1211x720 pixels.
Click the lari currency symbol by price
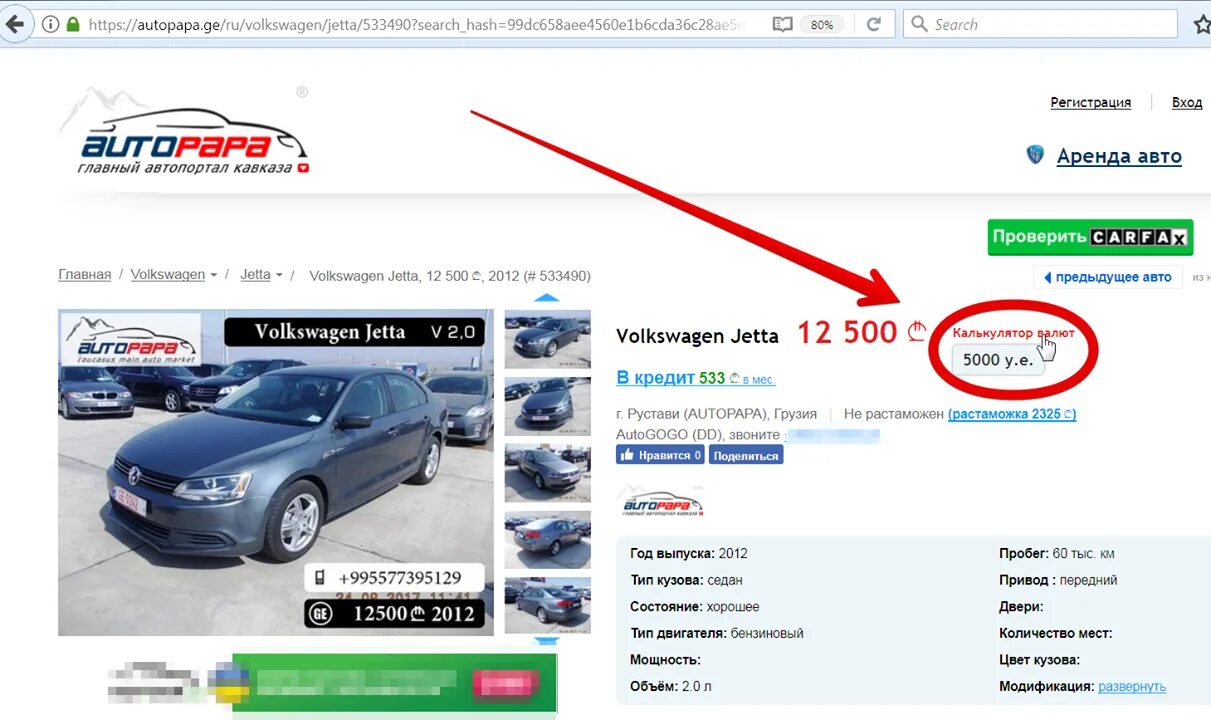coord(917,332)
